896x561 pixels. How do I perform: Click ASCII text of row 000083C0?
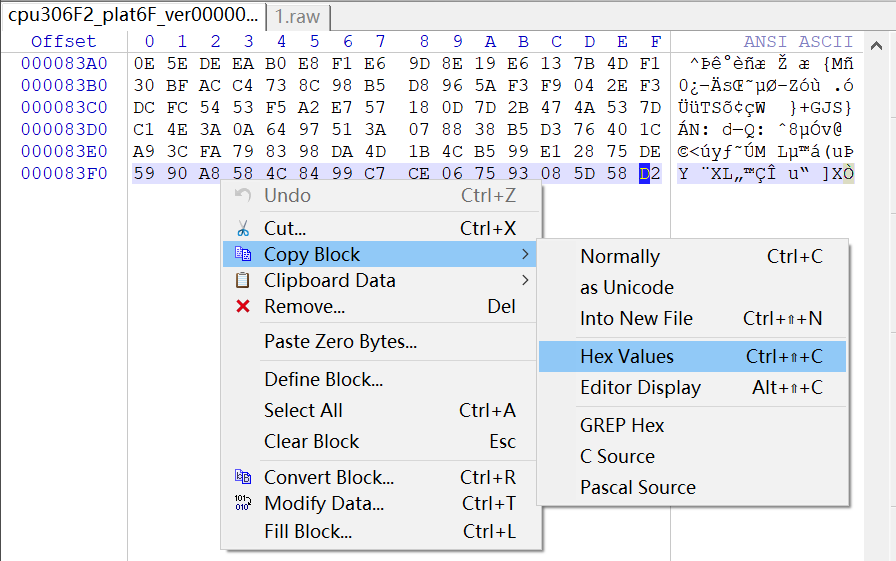pos(765,107)
